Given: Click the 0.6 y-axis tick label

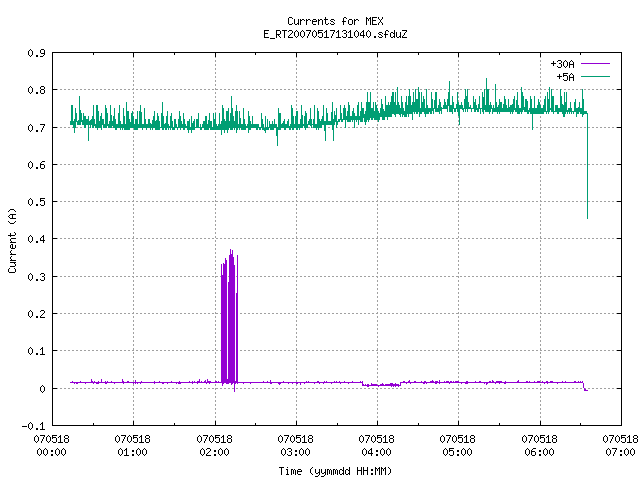Looking at the screenshot, I should click(x=36, y=165).
